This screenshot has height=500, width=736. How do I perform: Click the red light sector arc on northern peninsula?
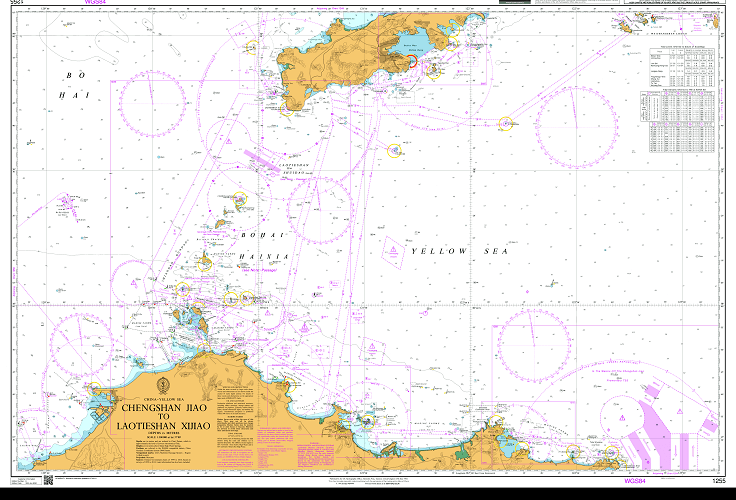[x=411, y=61]
